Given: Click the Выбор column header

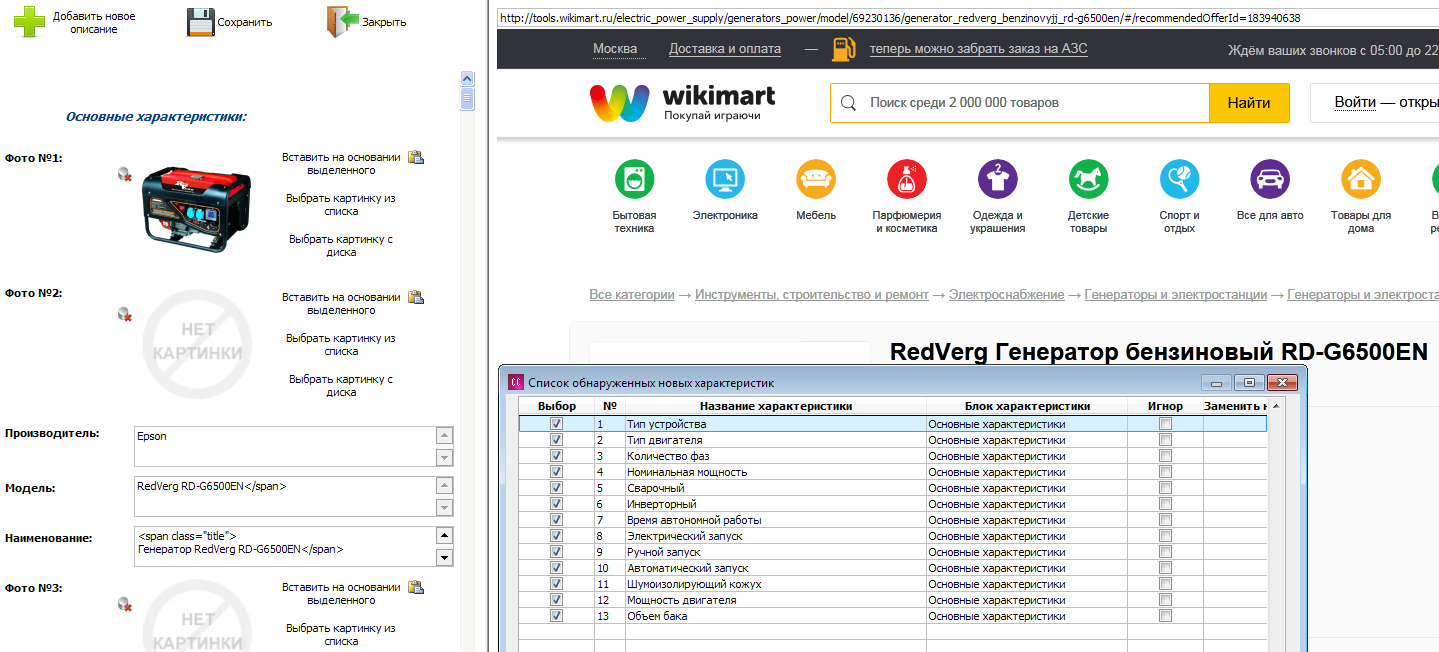Looking at the screenshot, I should 557,406.
